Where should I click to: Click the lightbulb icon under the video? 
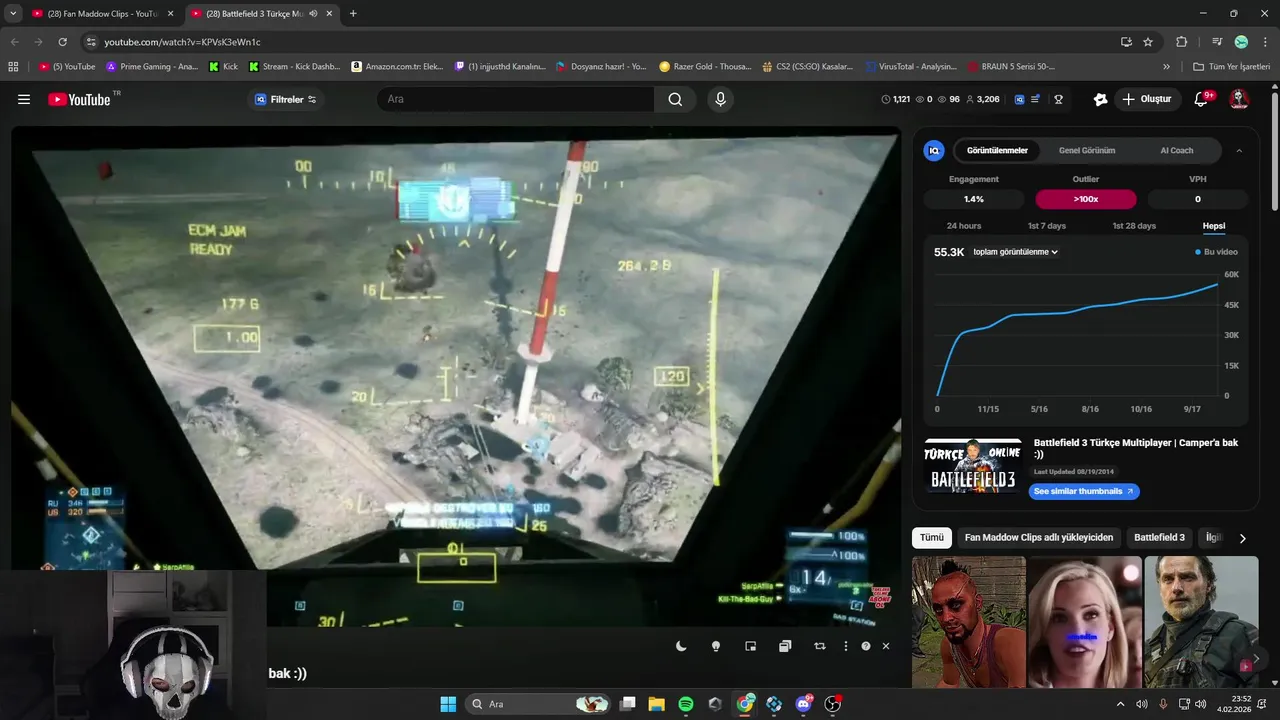(716, 646)
